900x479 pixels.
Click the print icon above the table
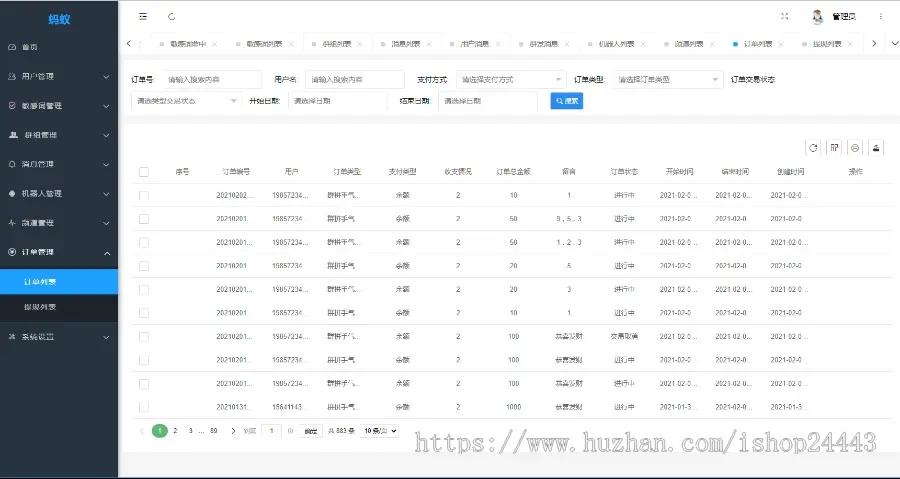876,148
